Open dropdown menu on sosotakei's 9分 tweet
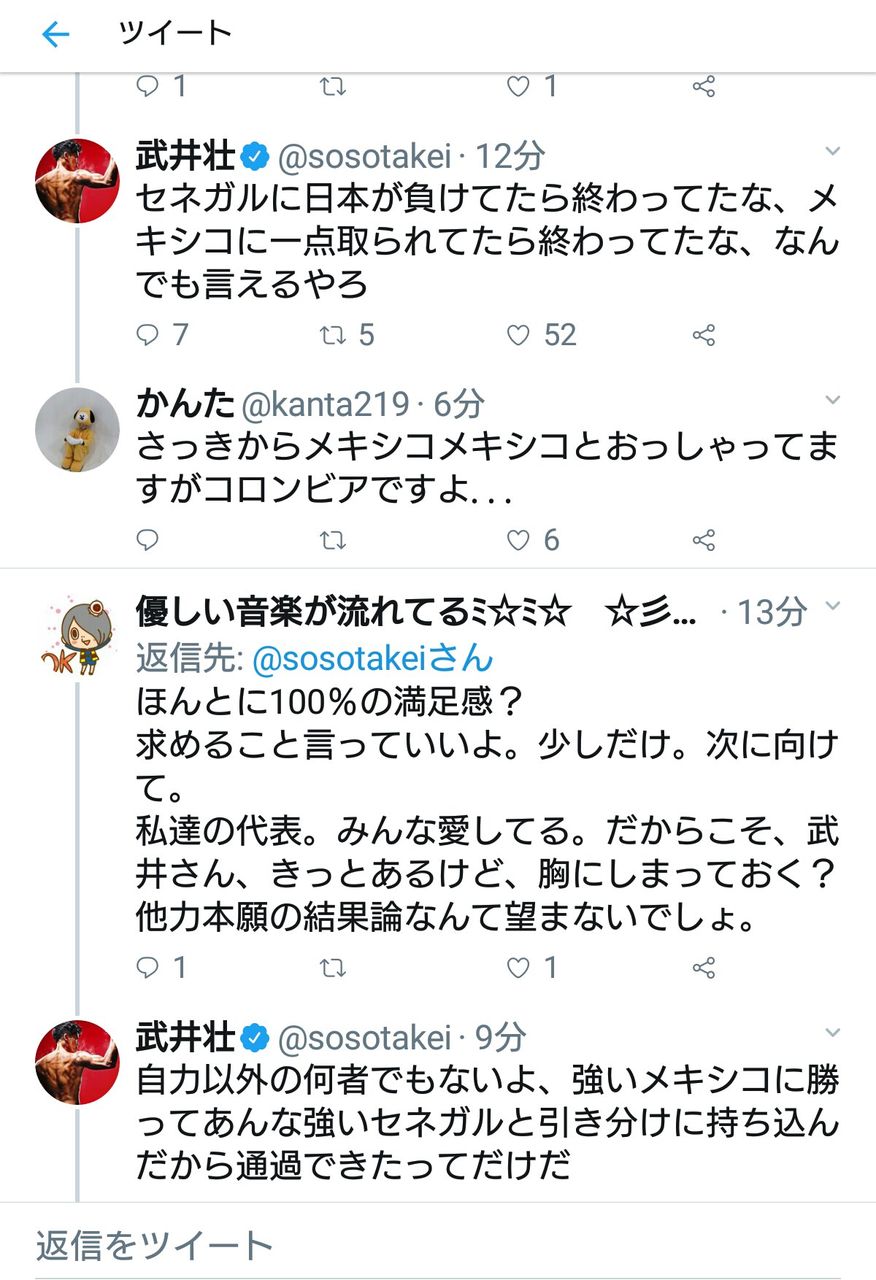The width and height of the screenshot is (876, 1280). point(832,1033)
